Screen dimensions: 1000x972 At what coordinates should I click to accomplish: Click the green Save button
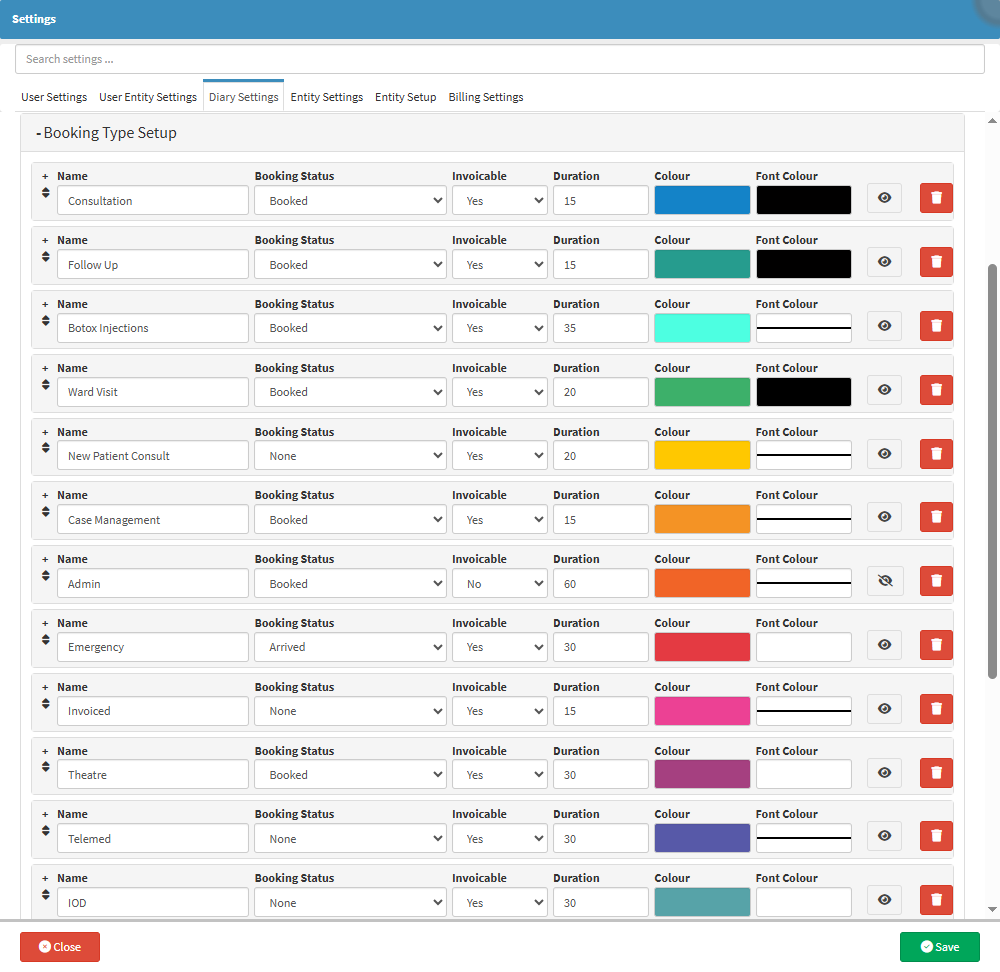(x=939, y=946)
